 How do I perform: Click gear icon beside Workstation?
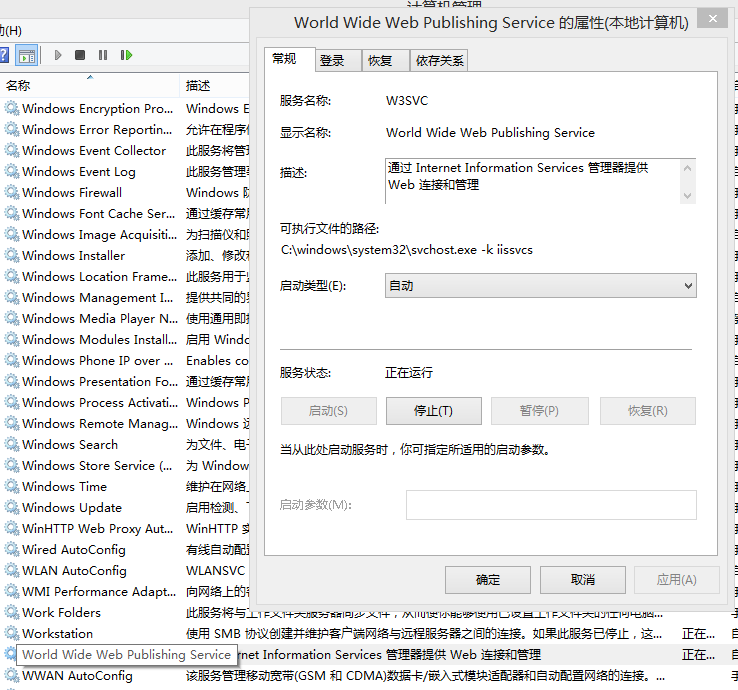tap(12, 633)
